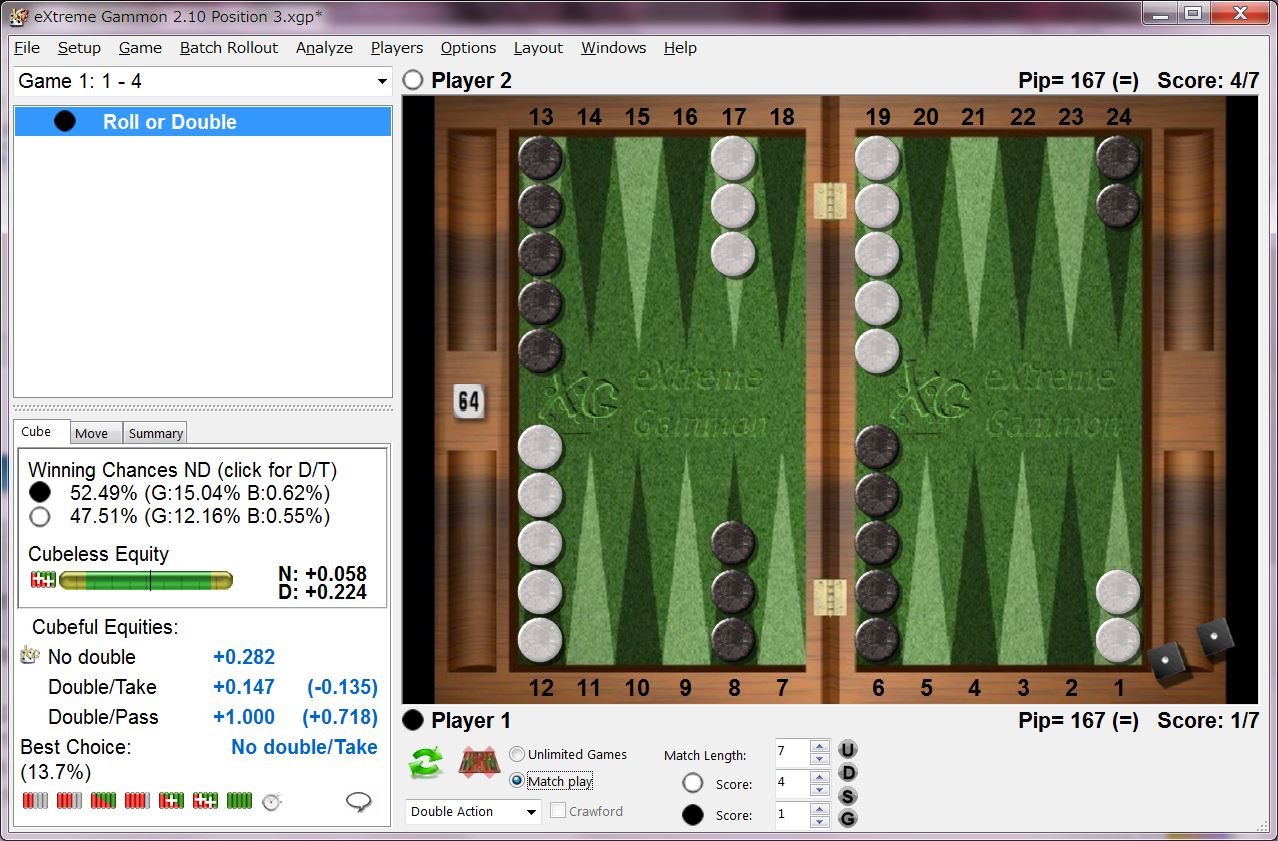Screen dimensions: 1278x841
Task: Click the round G button
Action: (x=848, y=818)
